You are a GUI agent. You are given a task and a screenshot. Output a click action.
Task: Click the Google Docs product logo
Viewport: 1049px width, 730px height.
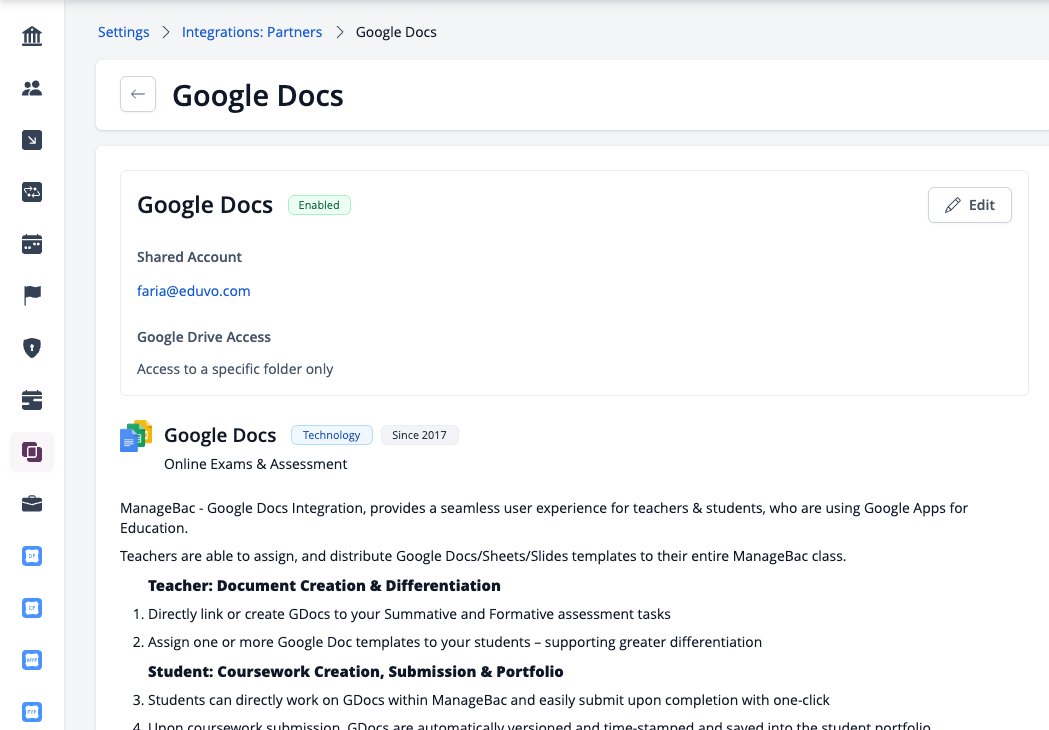(136, 436)
